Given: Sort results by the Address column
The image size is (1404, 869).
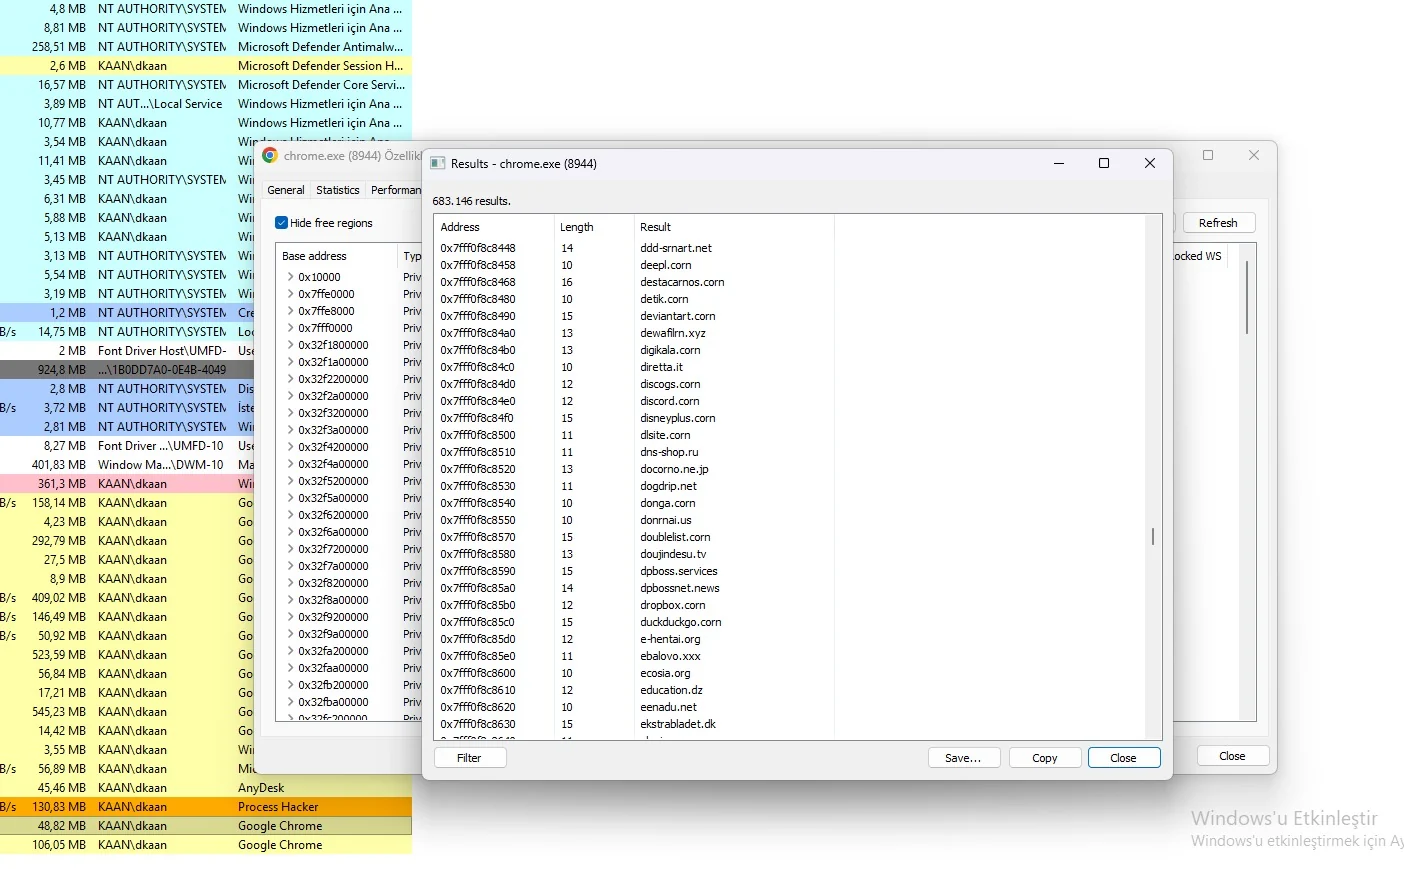Looking at the screenshot, I should [x=494, y=227].
